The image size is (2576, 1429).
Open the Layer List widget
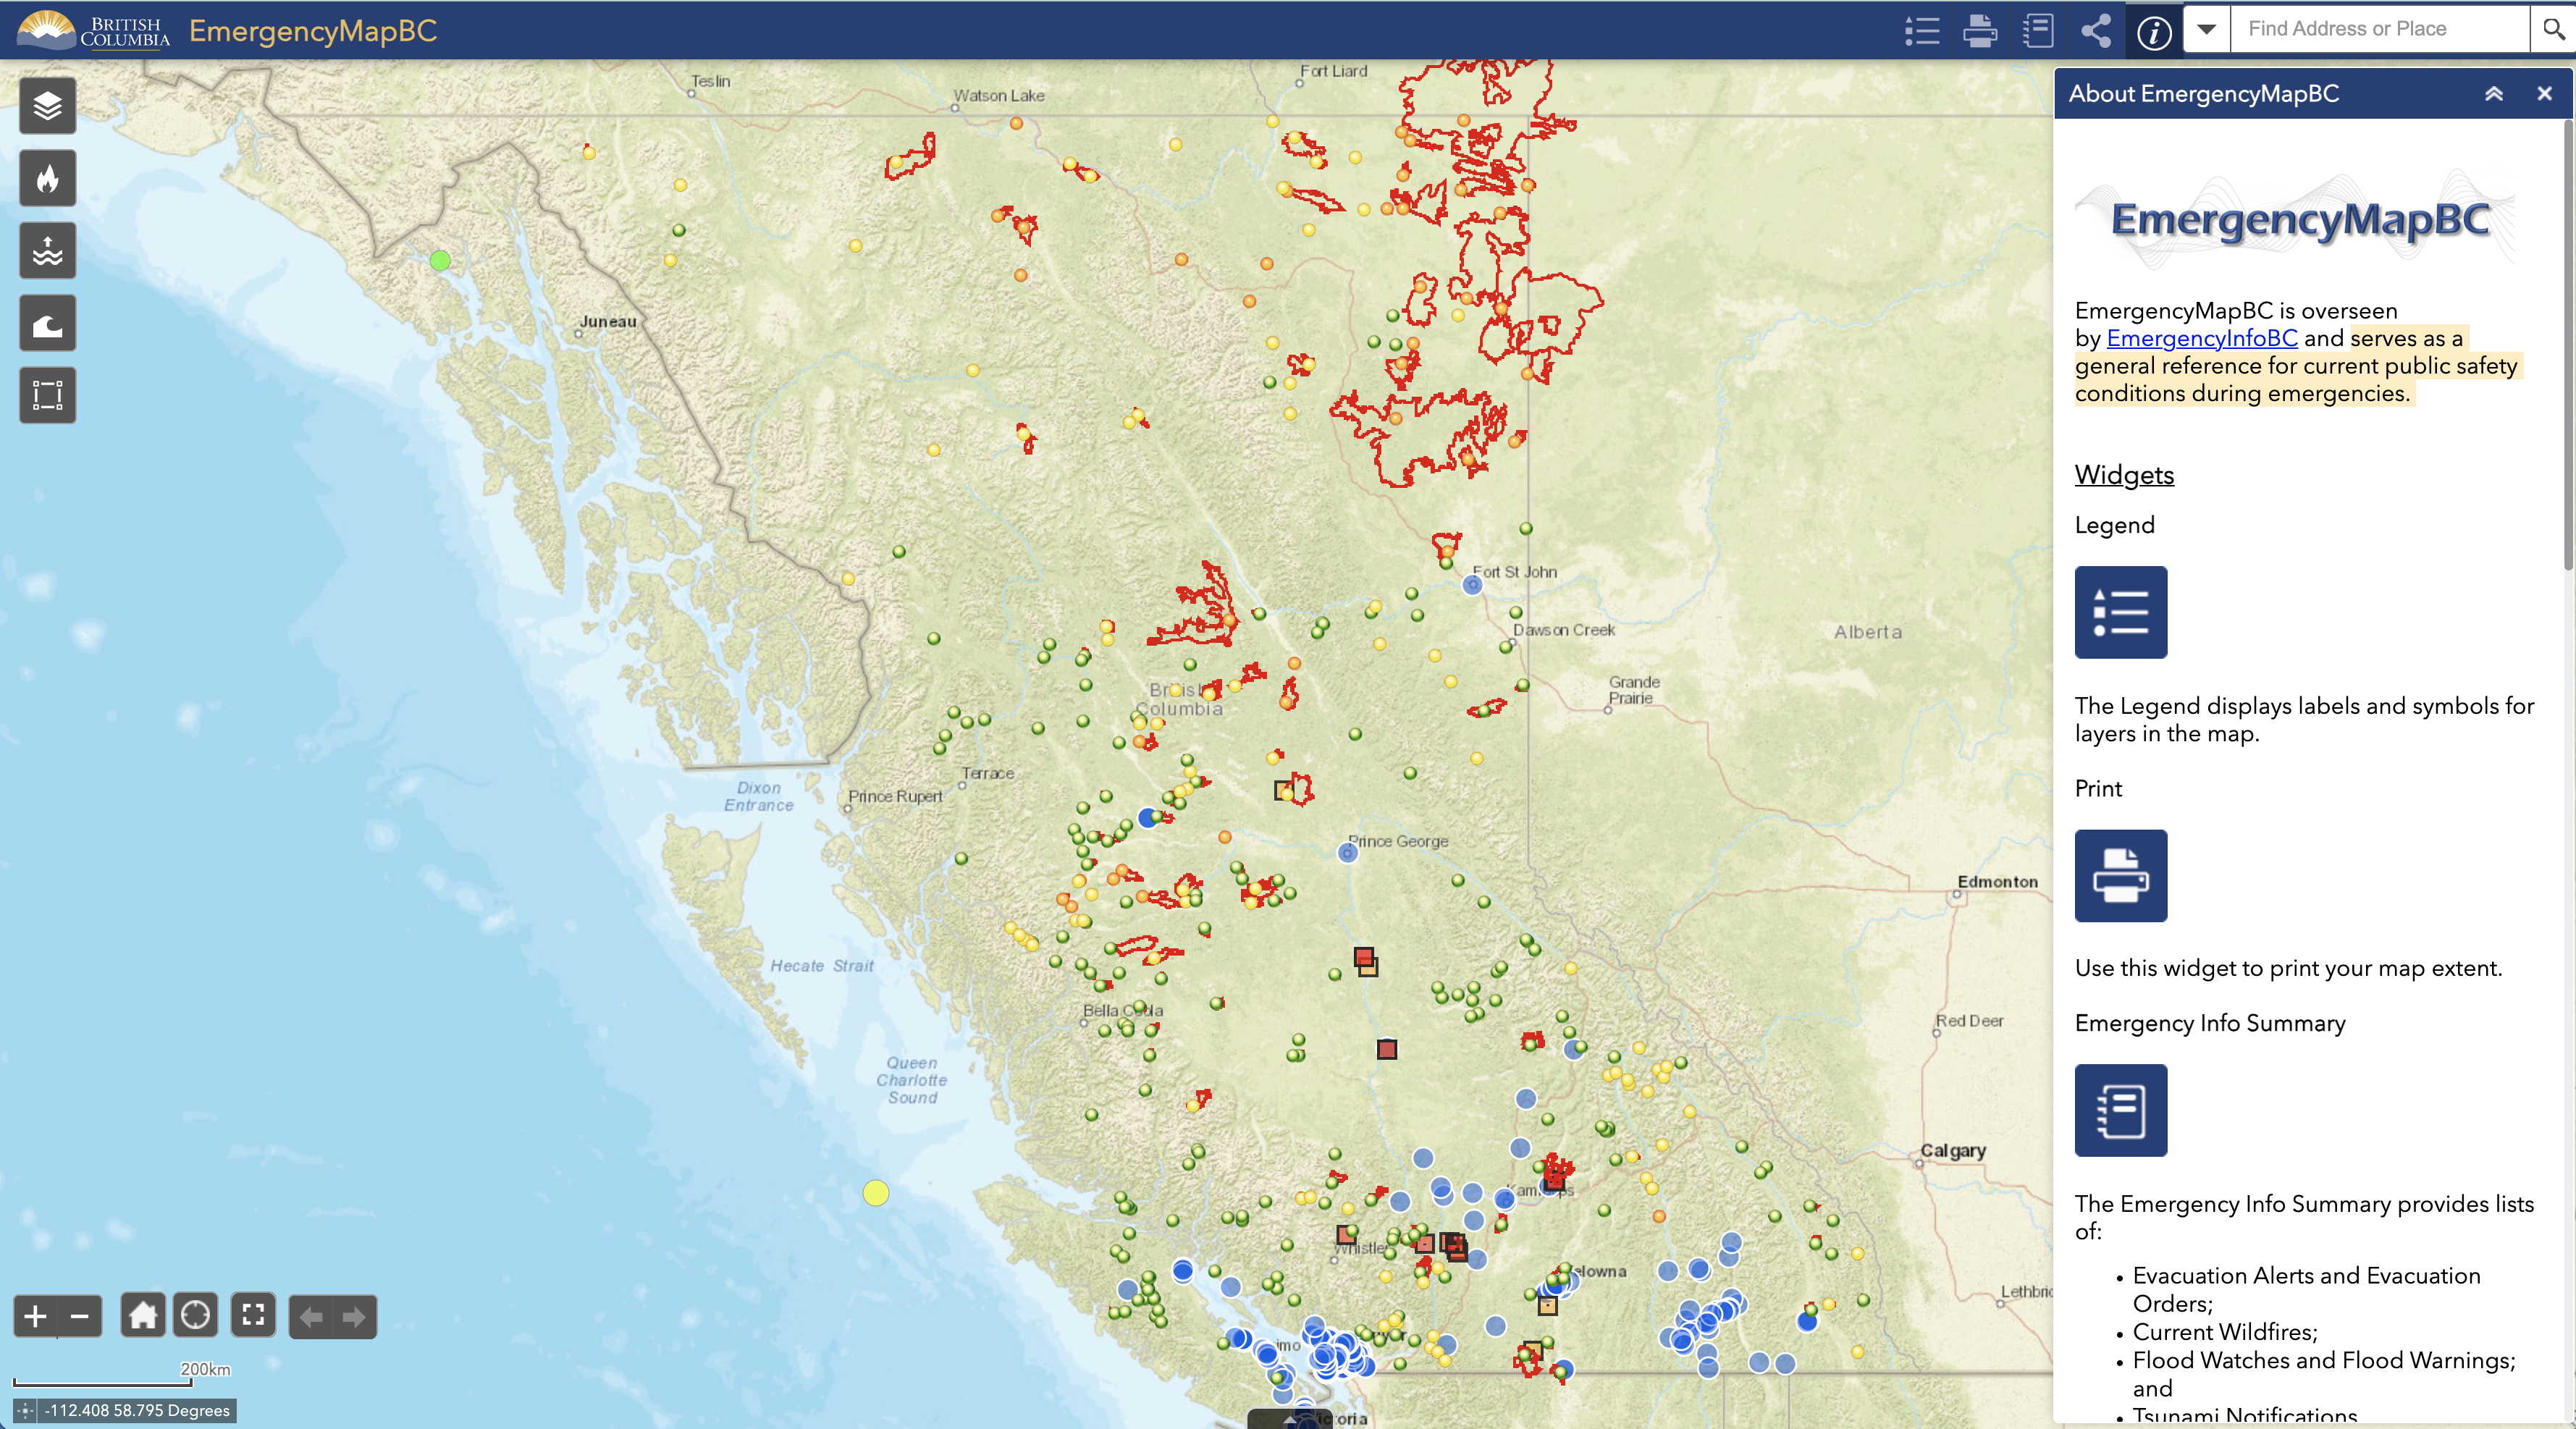tap(47, 106)
